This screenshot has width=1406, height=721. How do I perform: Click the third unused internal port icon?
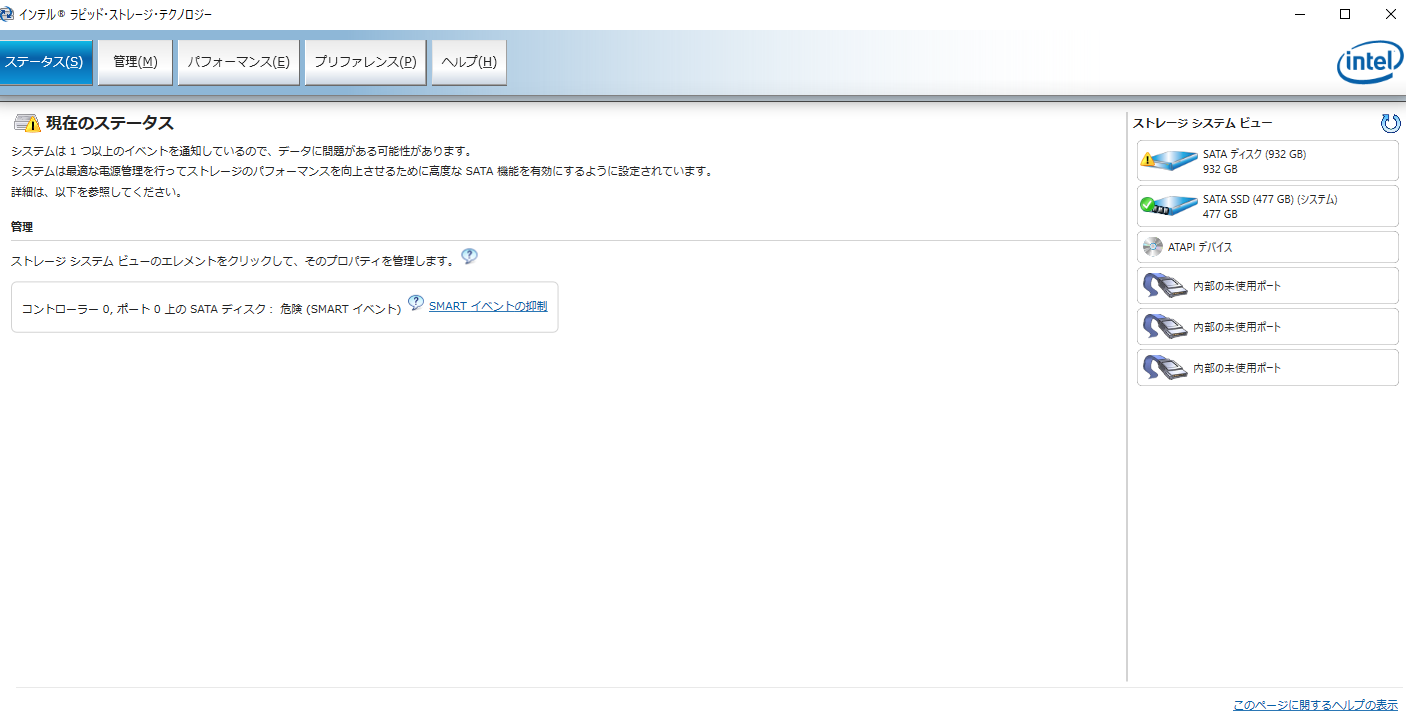(x=1164, y=368)
